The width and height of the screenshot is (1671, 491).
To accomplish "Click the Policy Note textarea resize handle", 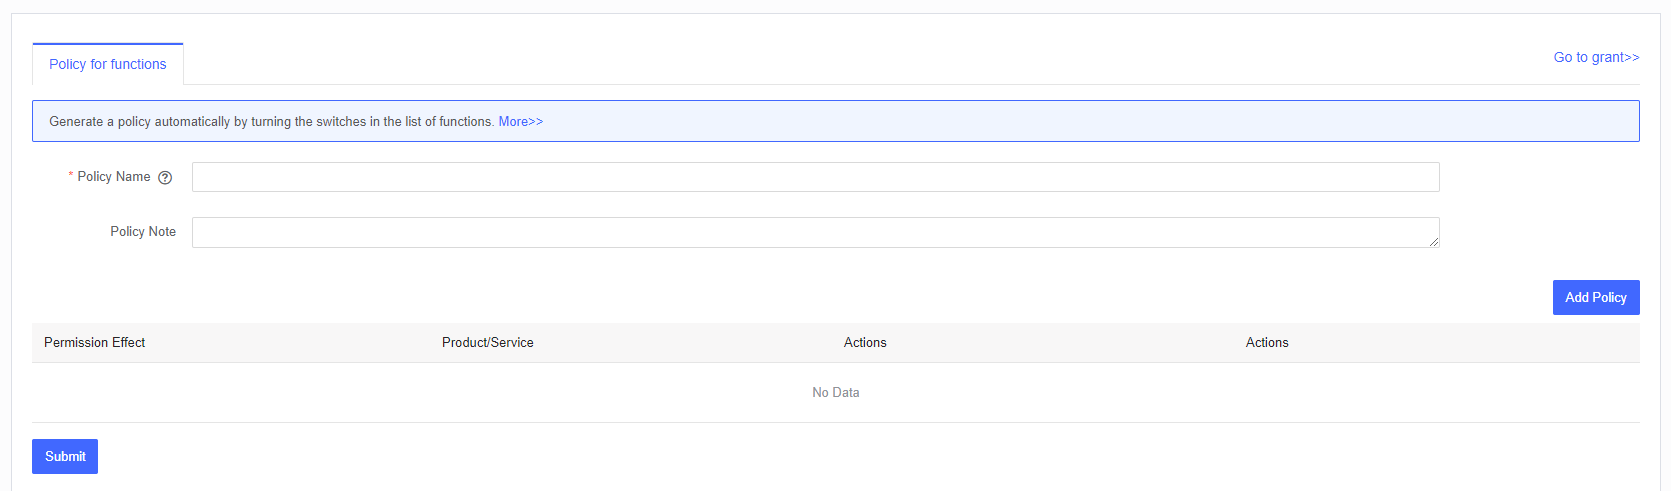I will pyautogui.click(x=1434, y=242).
